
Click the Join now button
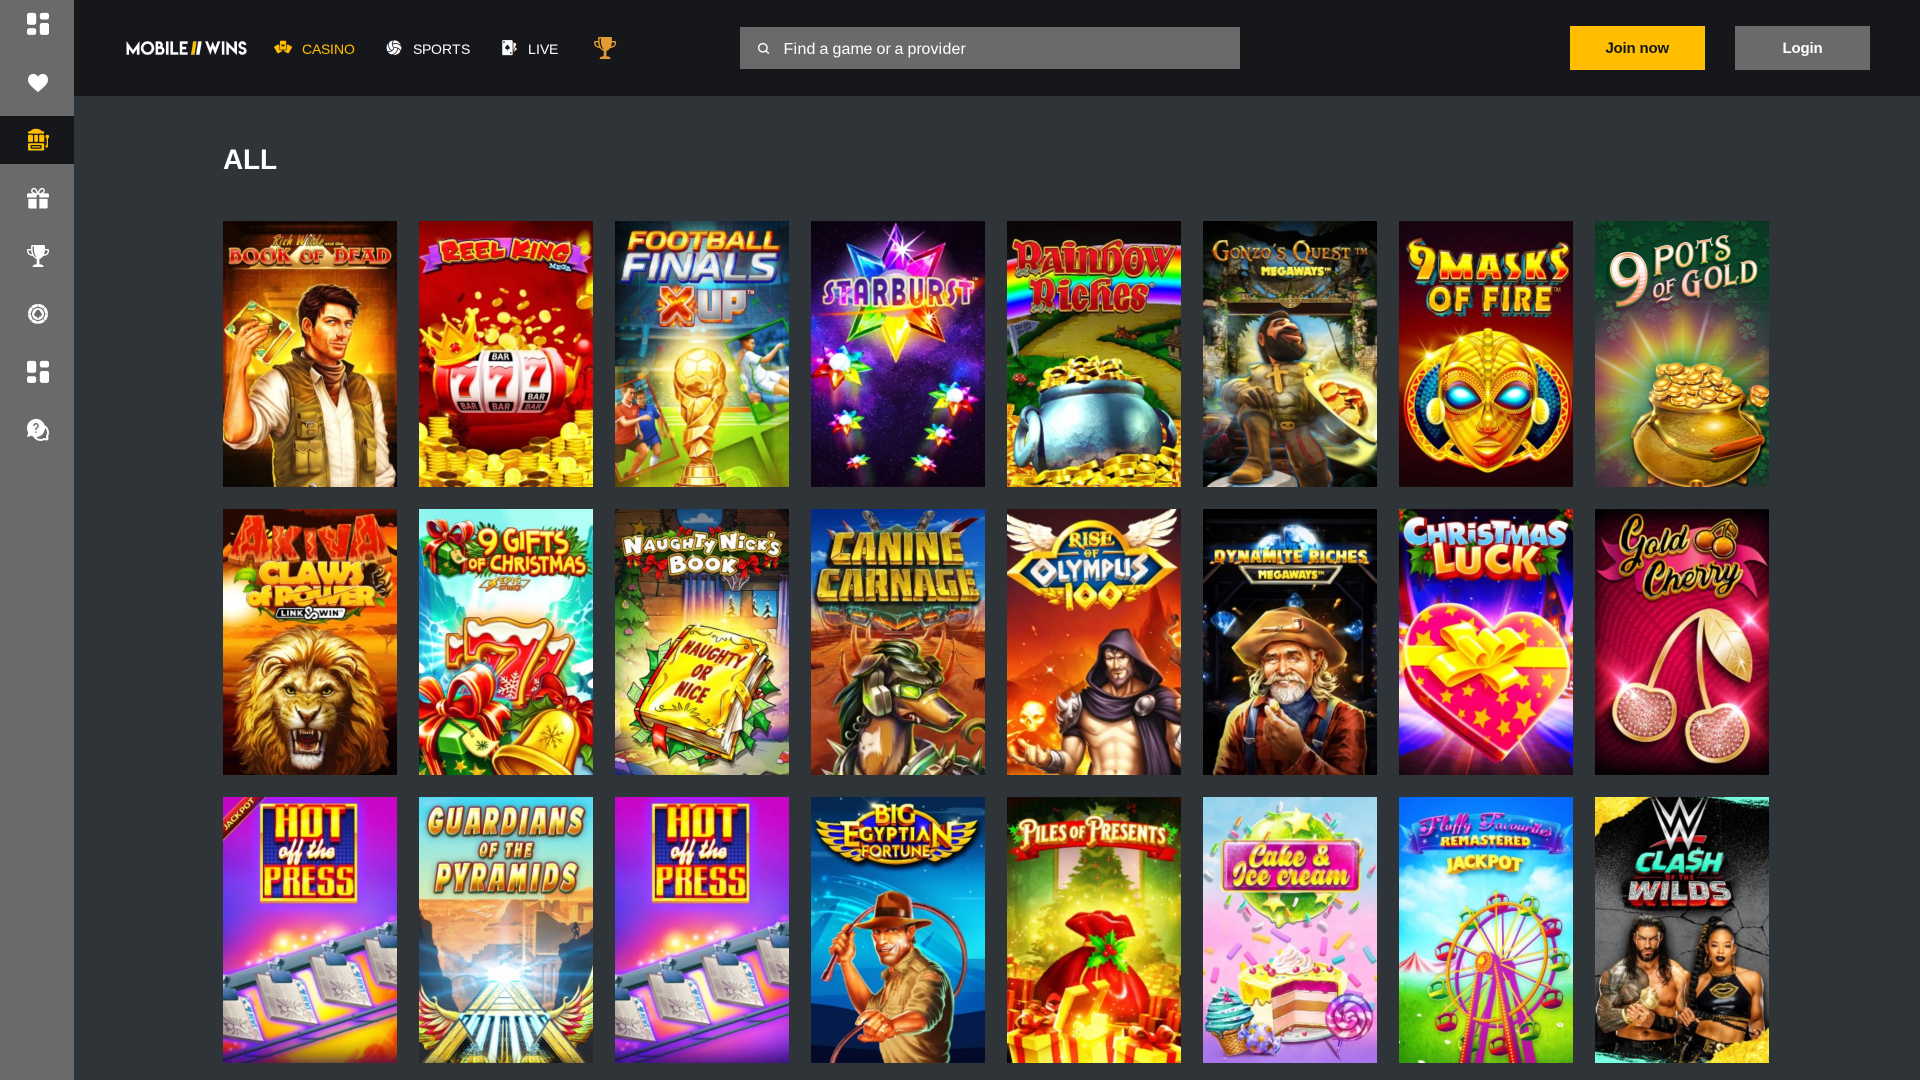tap(1637, 47)
